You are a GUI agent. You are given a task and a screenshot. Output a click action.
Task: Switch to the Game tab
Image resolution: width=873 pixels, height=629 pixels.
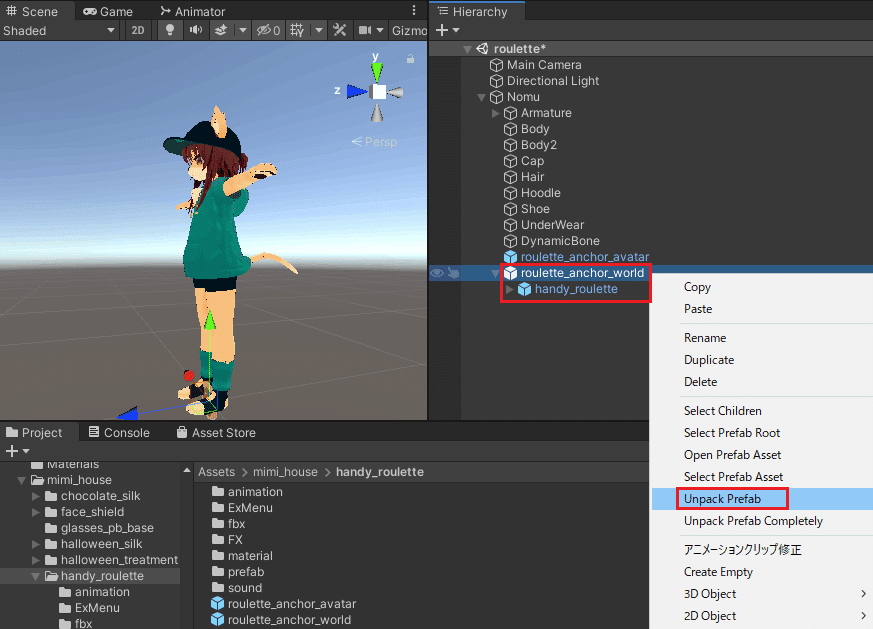(x=108, y=11)
